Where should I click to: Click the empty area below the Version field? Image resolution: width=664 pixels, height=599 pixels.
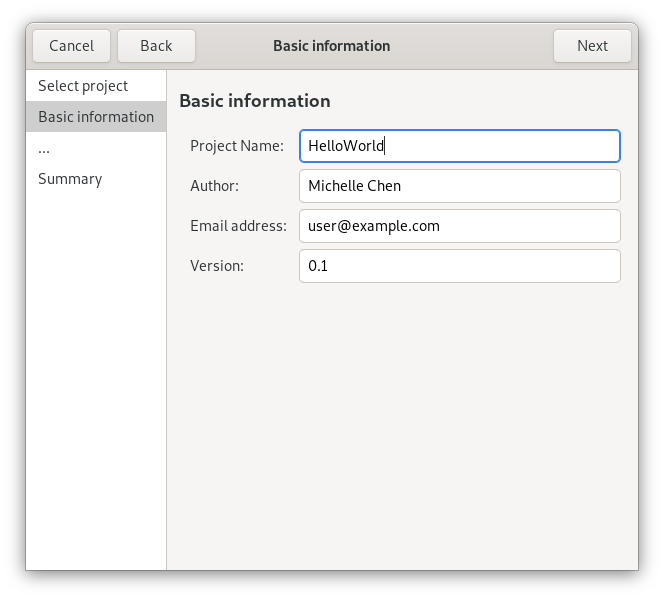(x=400, y=420)
